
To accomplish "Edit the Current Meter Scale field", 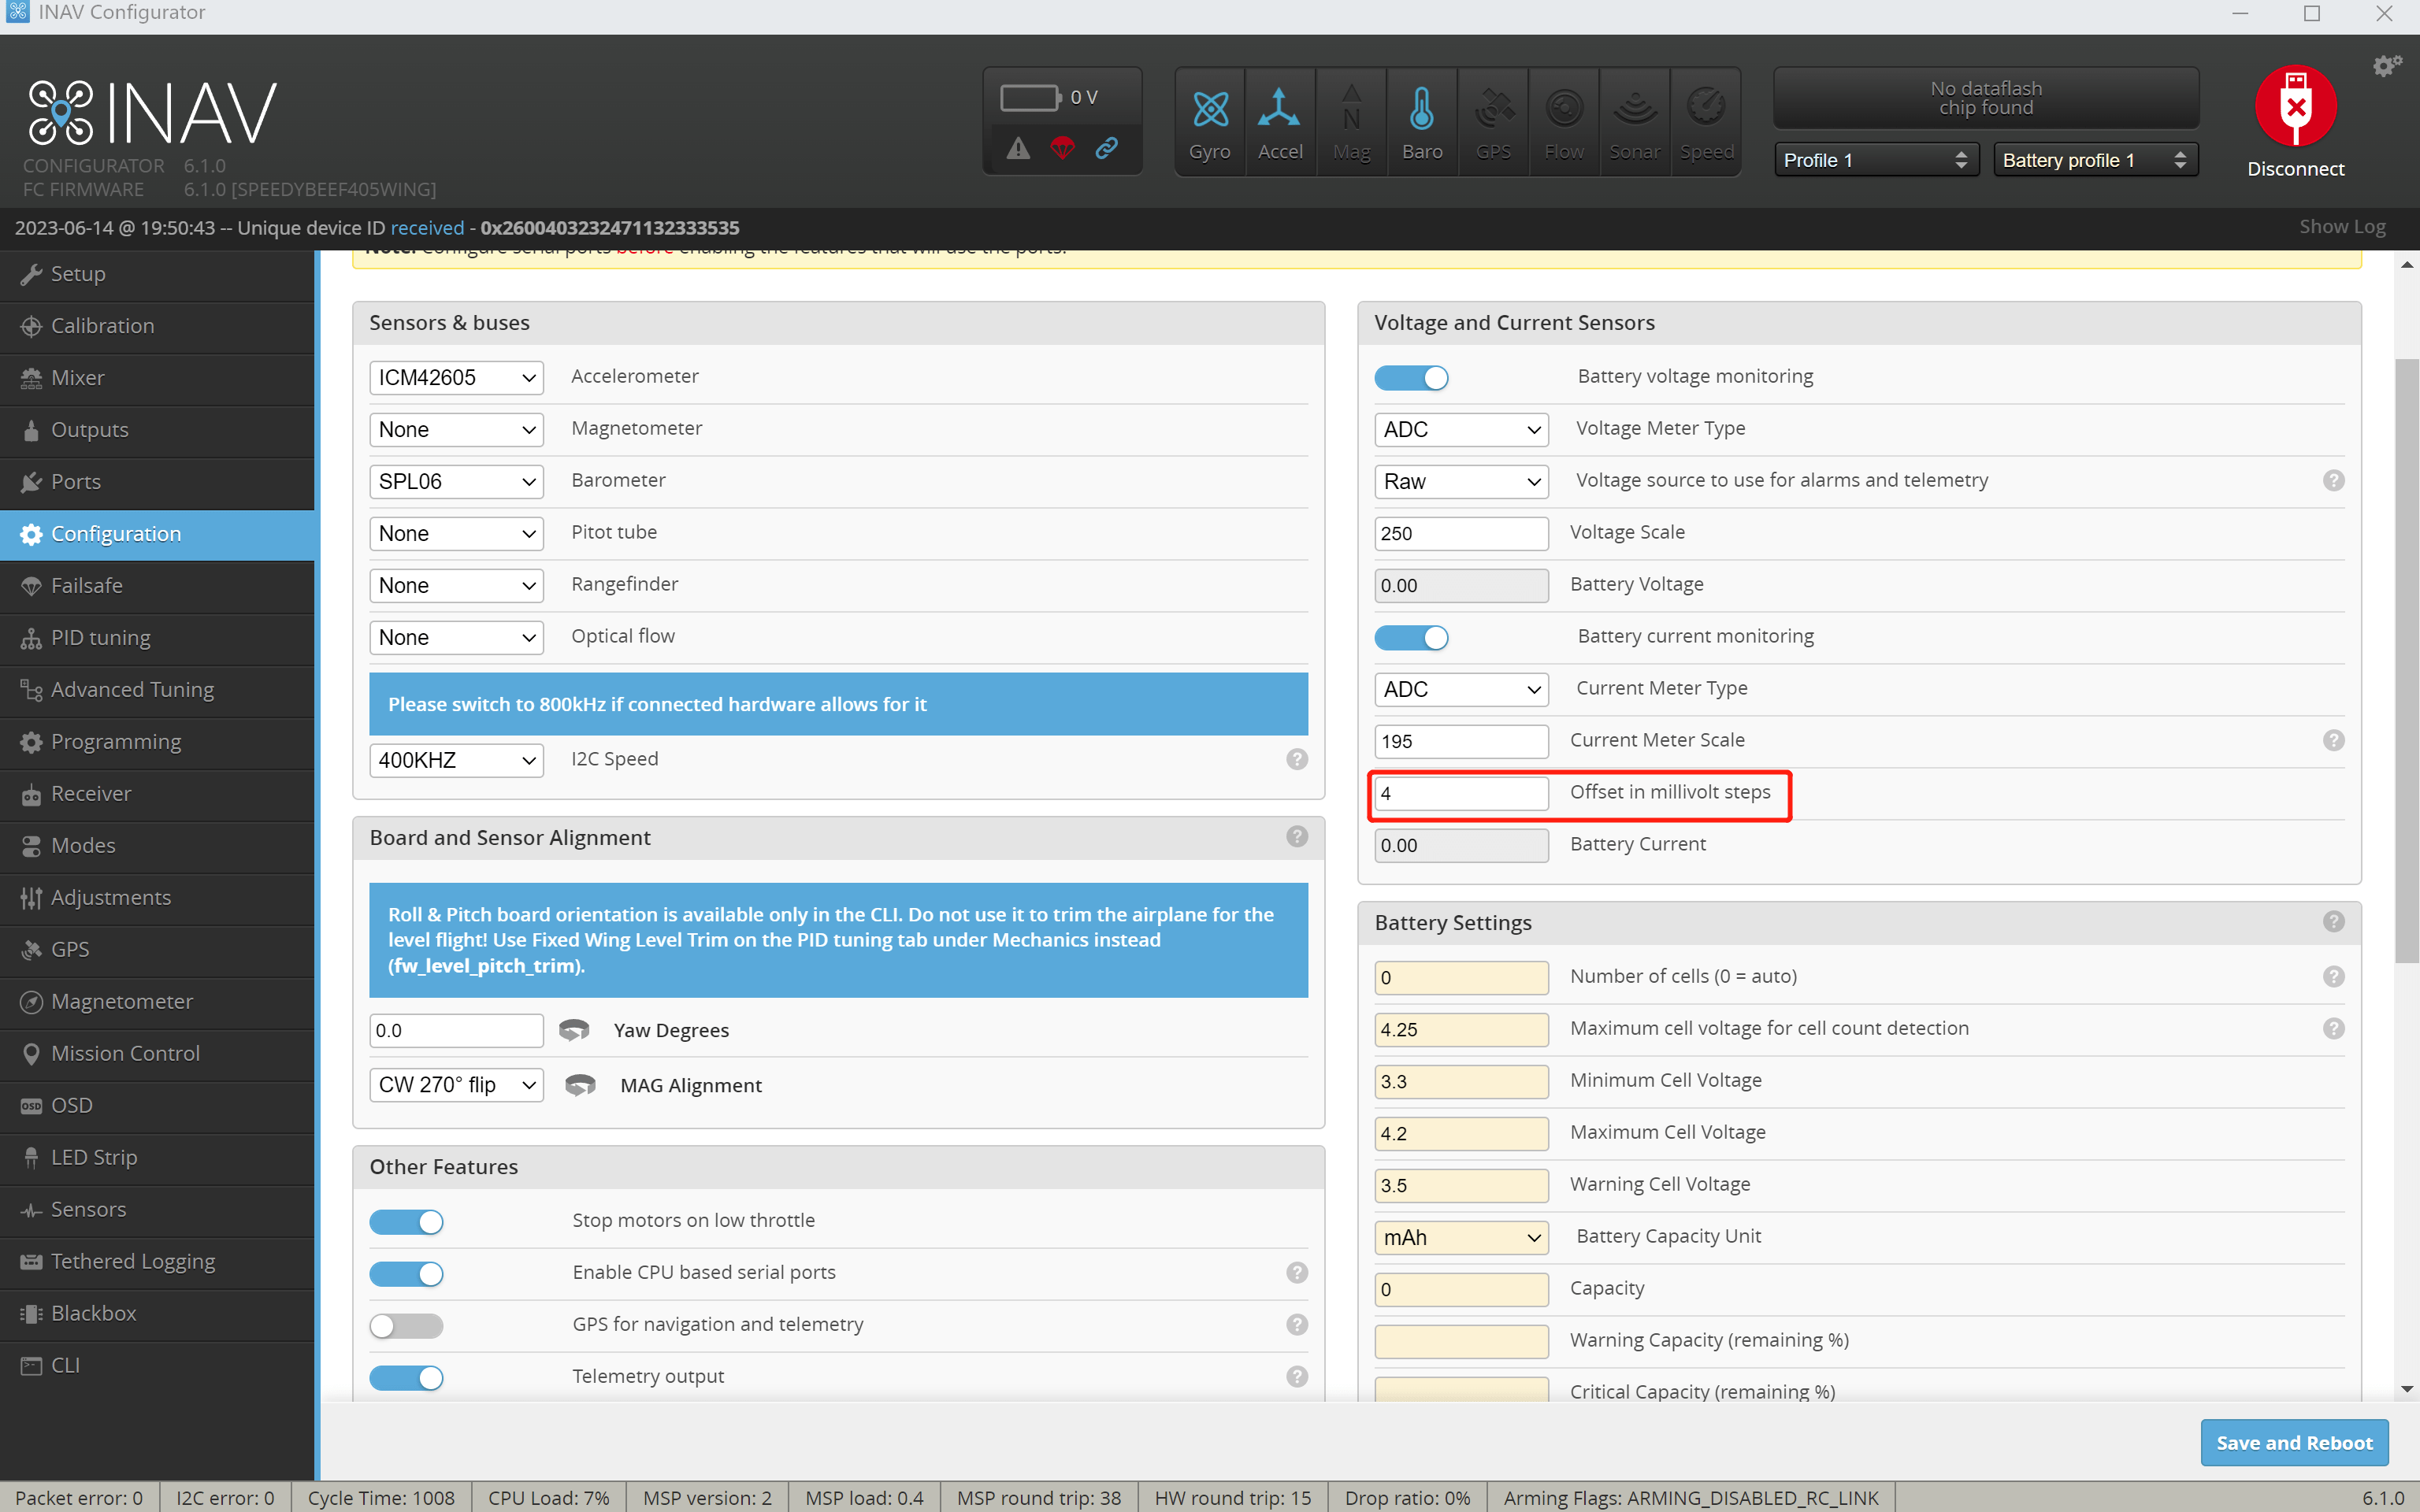I will click(1460, 741).
